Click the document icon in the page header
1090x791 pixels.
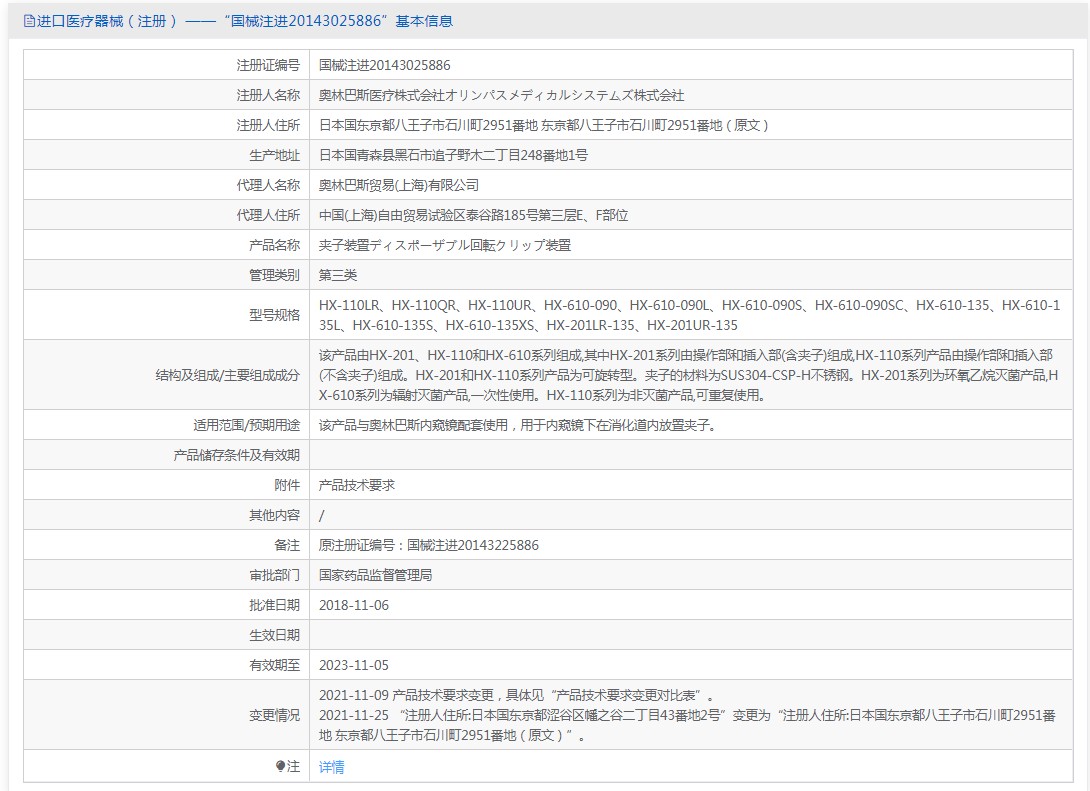tap(29, 21)
